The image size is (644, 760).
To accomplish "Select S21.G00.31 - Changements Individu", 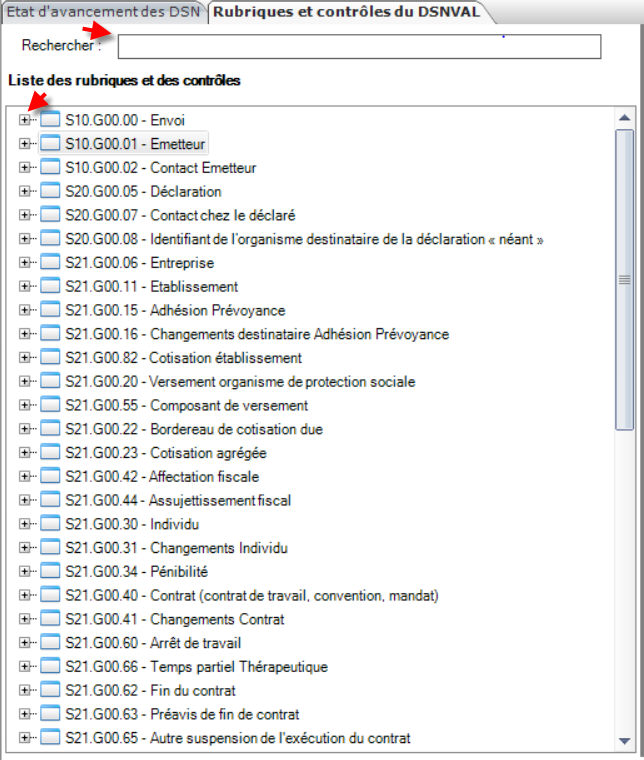I will [176, 548].
